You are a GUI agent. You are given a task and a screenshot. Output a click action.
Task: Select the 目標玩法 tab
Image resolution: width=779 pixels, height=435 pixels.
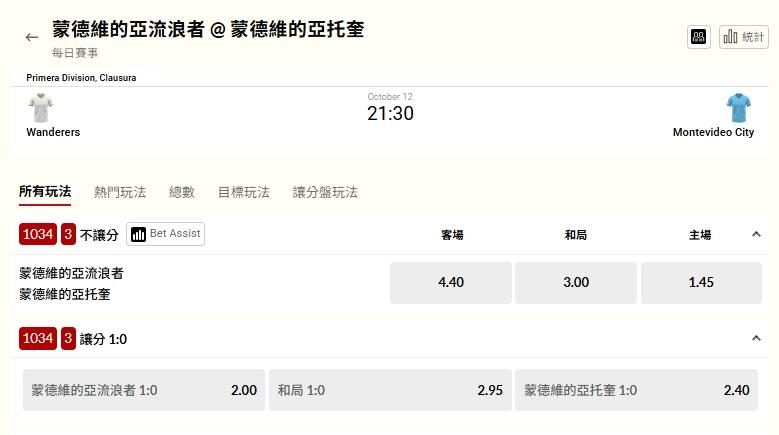tap(244, 192)
